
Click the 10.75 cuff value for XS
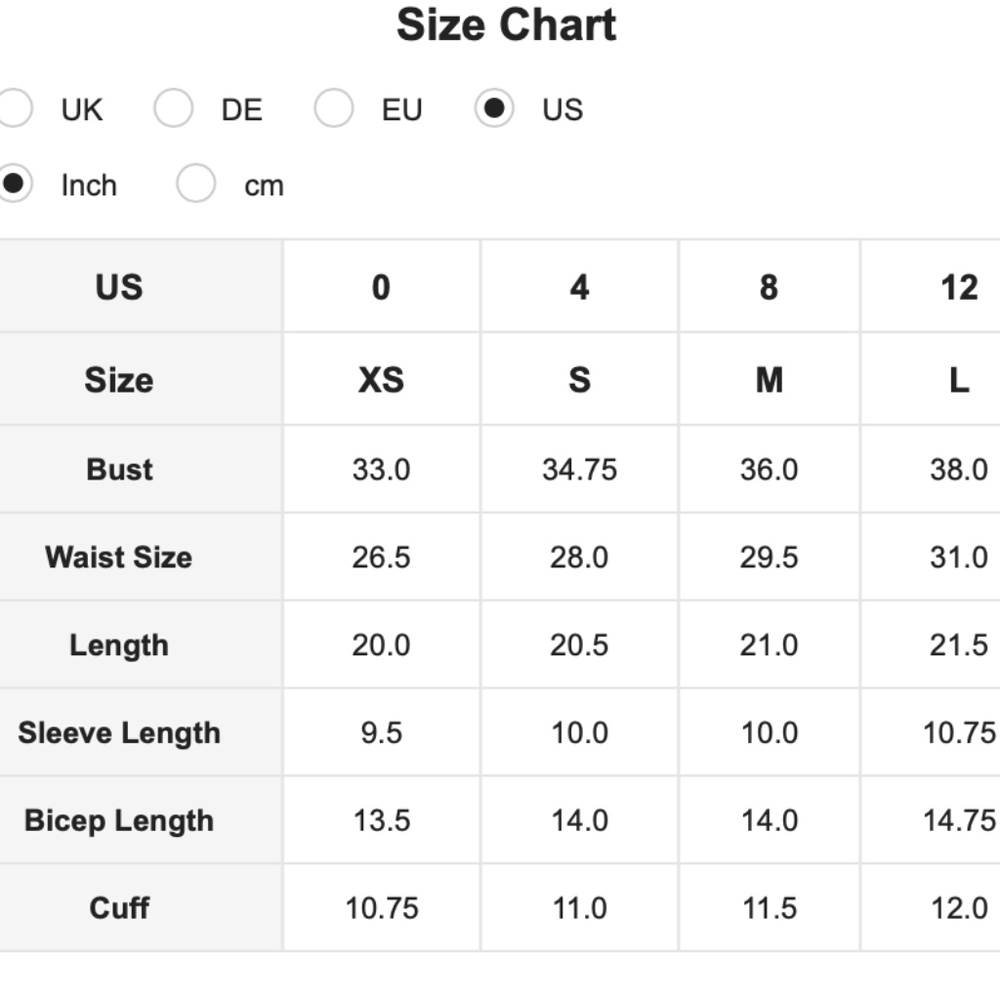(381, 908)
